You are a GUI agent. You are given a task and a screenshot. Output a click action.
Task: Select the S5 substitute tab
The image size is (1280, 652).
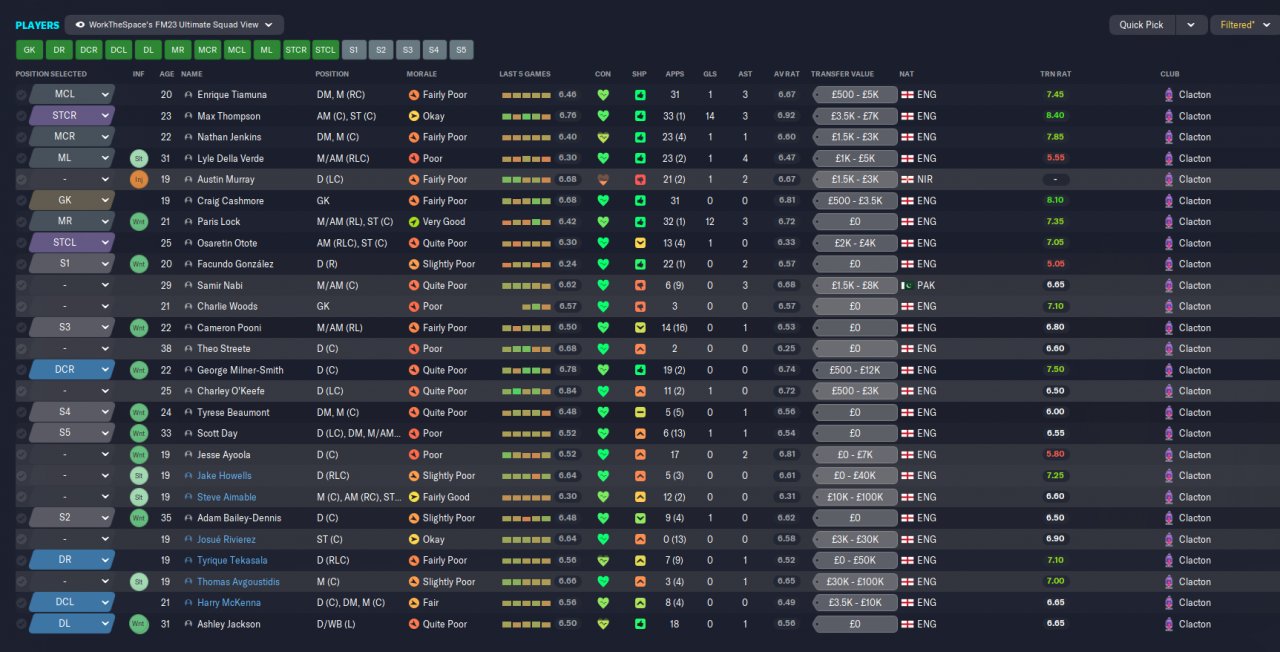[461, 49]
